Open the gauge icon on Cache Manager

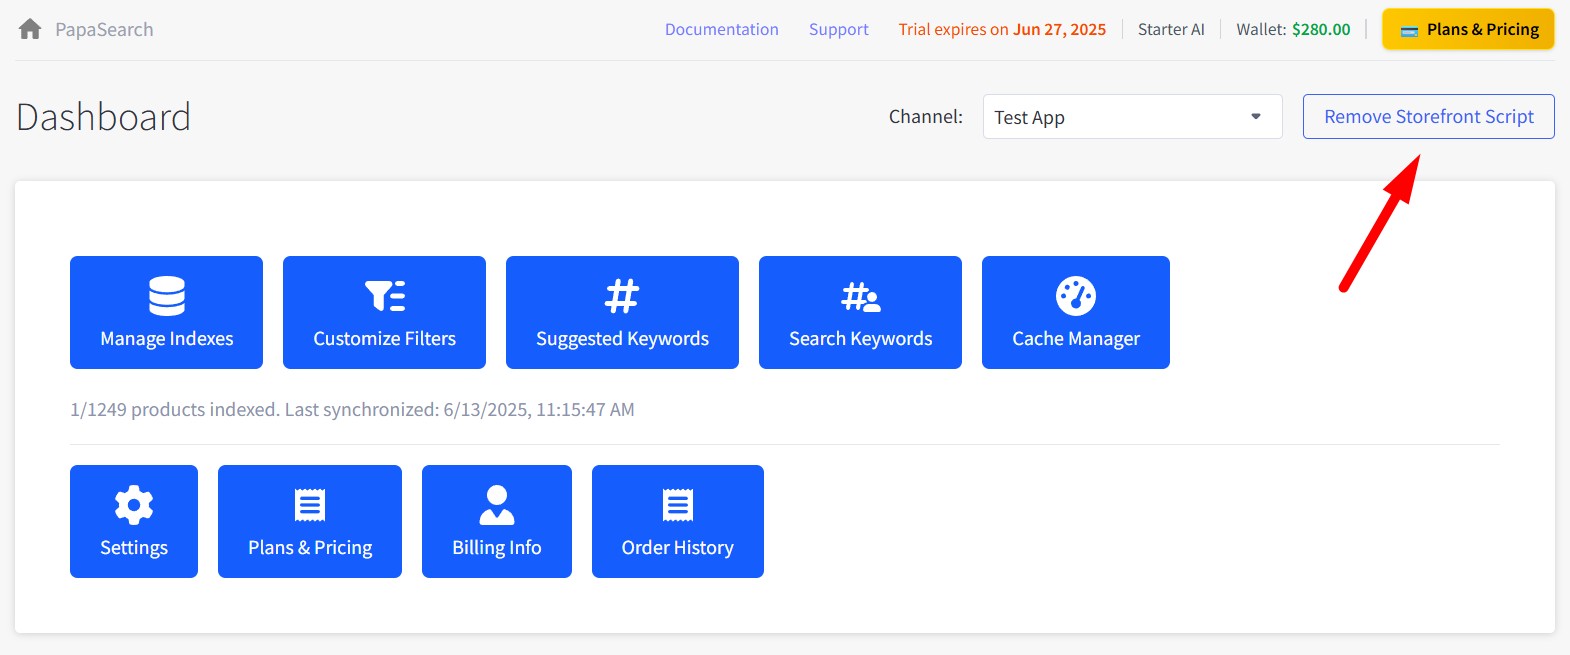tap(1076, 296)
